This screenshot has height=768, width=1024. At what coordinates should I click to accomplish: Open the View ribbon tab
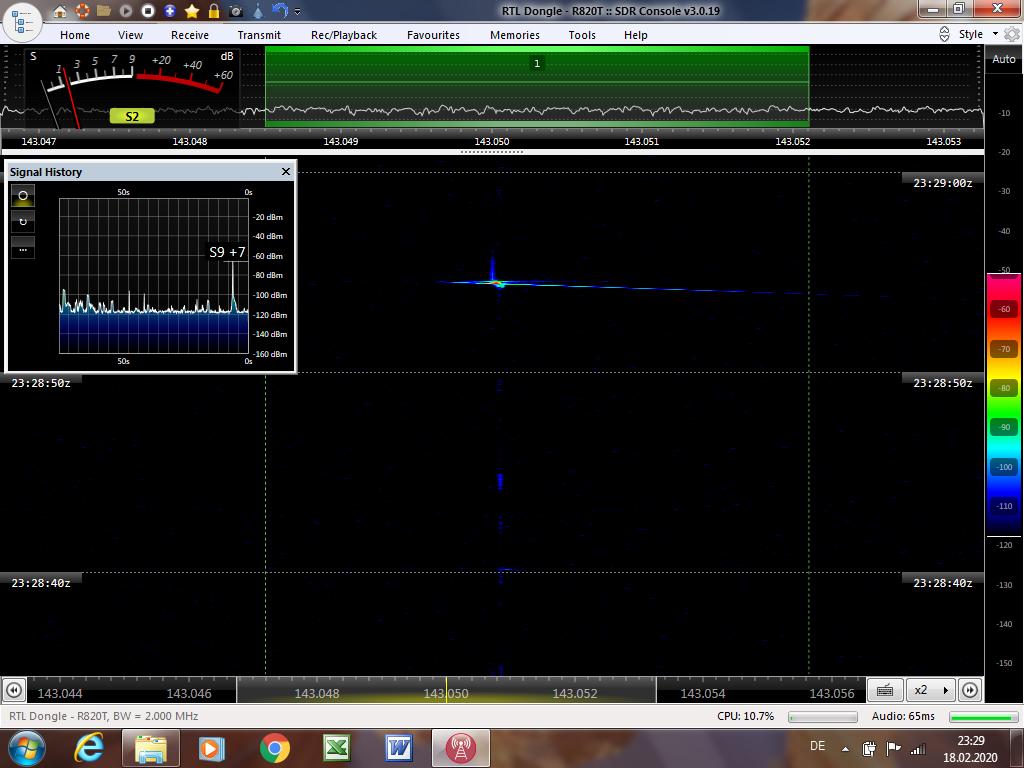[130, 35]
